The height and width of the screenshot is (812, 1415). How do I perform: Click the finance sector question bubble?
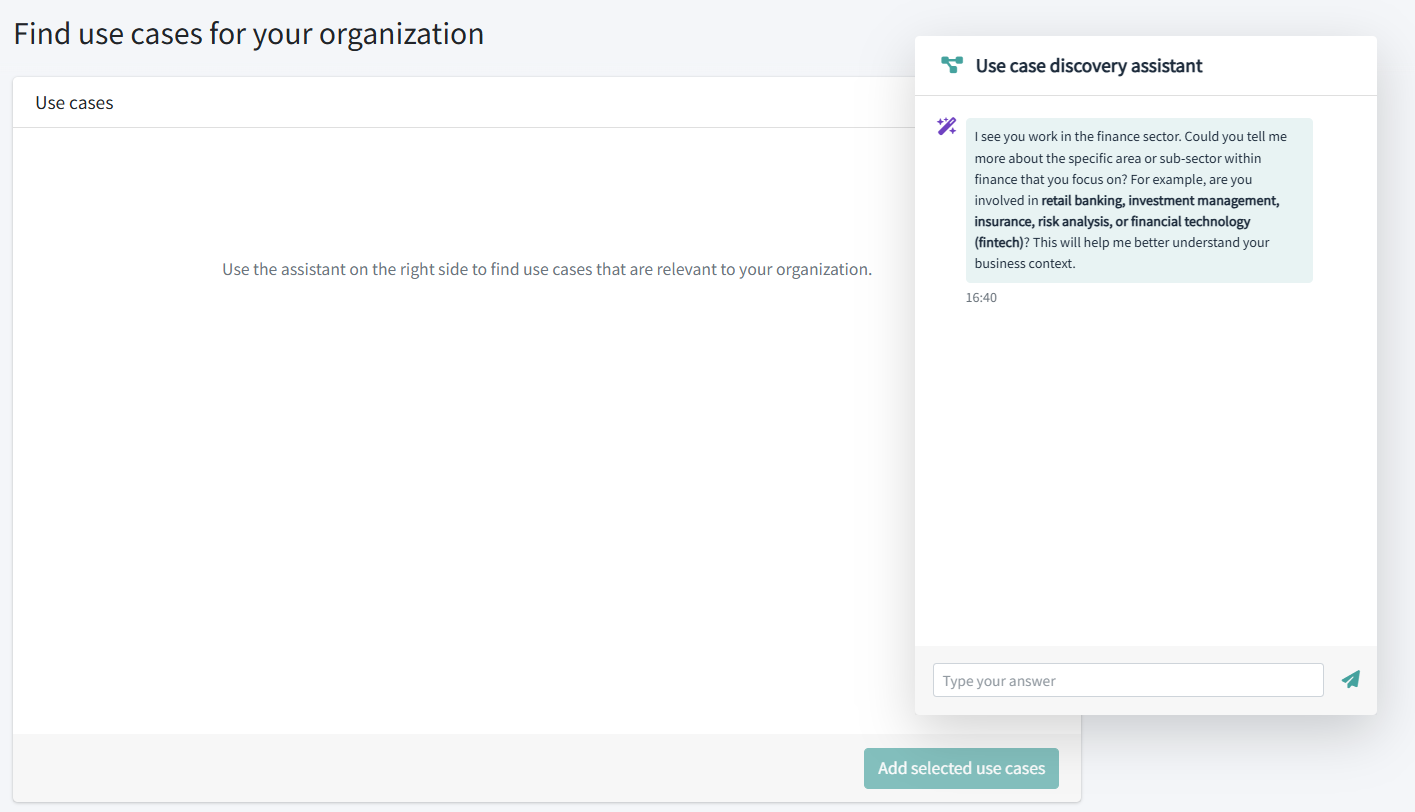pos(1139,199)
